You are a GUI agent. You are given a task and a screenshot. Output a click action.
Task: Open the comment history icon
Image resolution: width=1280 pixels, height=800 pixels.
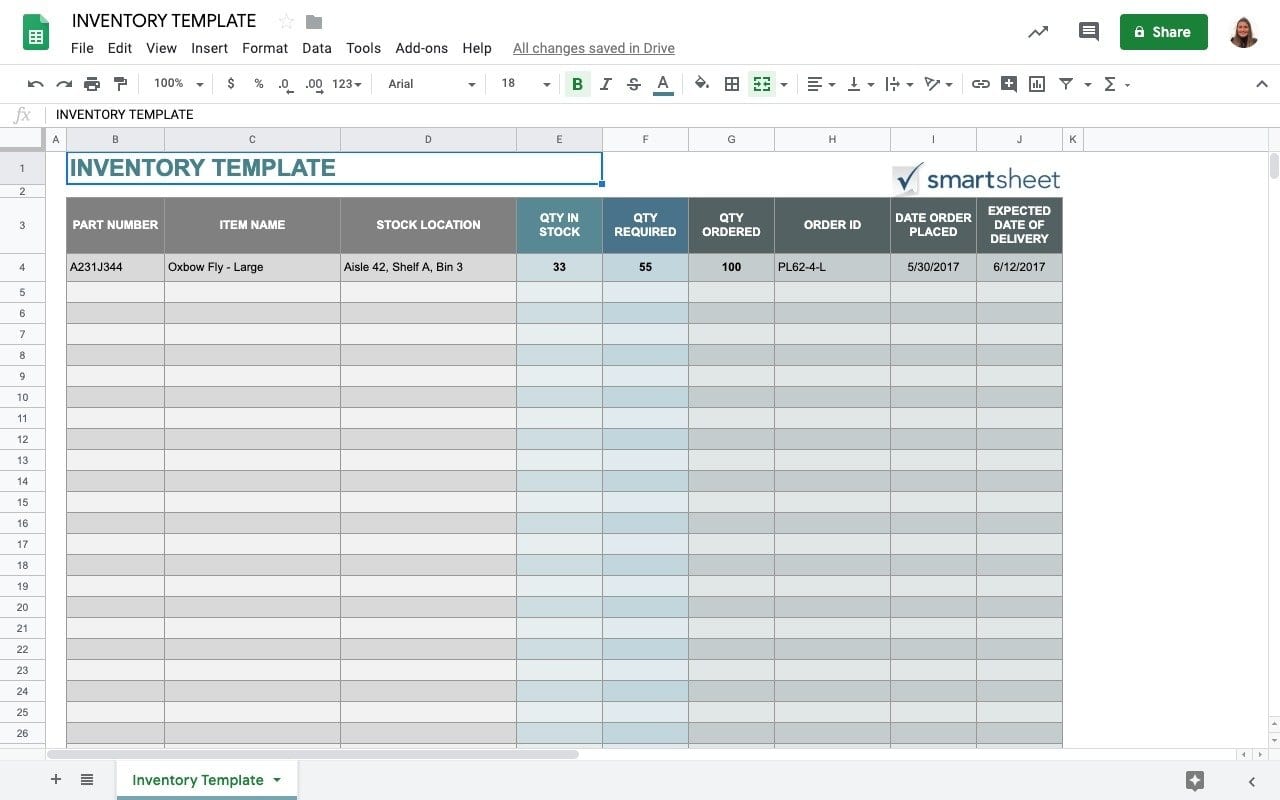tap(1089, 32)
